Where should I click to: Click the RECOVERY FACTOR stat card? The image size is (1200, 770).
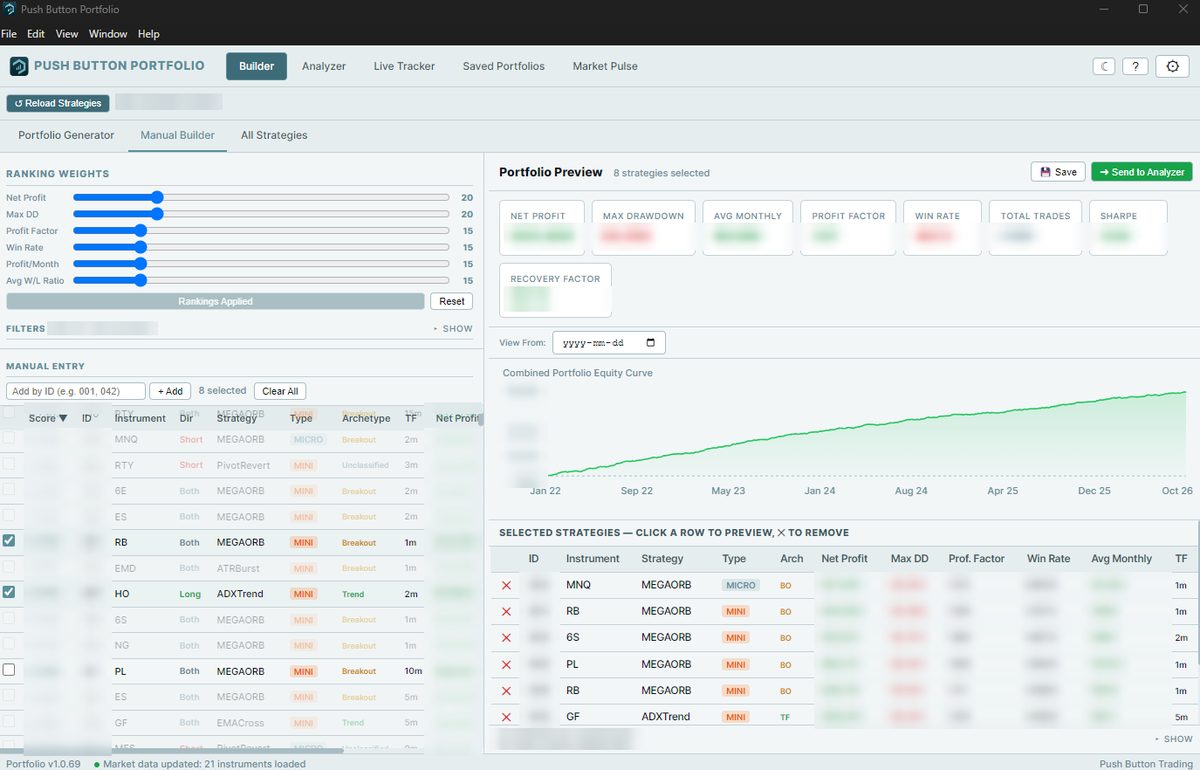[555, 291]
